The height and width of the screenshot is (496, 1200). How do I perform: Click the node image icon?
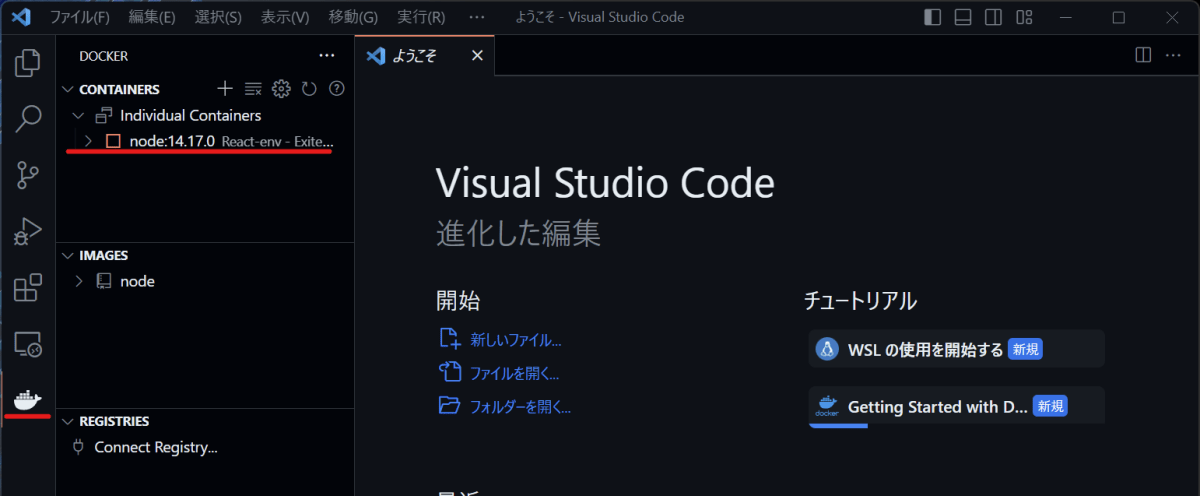103,281
